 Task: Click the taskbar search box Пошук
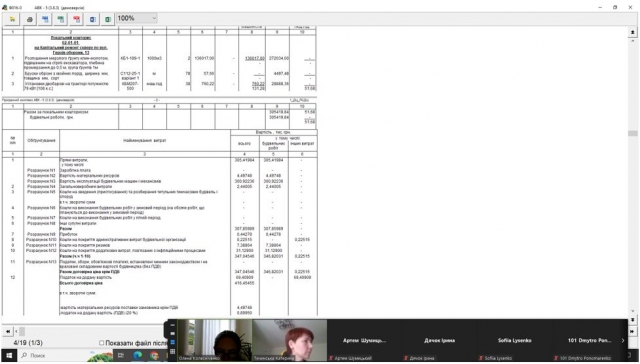(x=65, y=355)
